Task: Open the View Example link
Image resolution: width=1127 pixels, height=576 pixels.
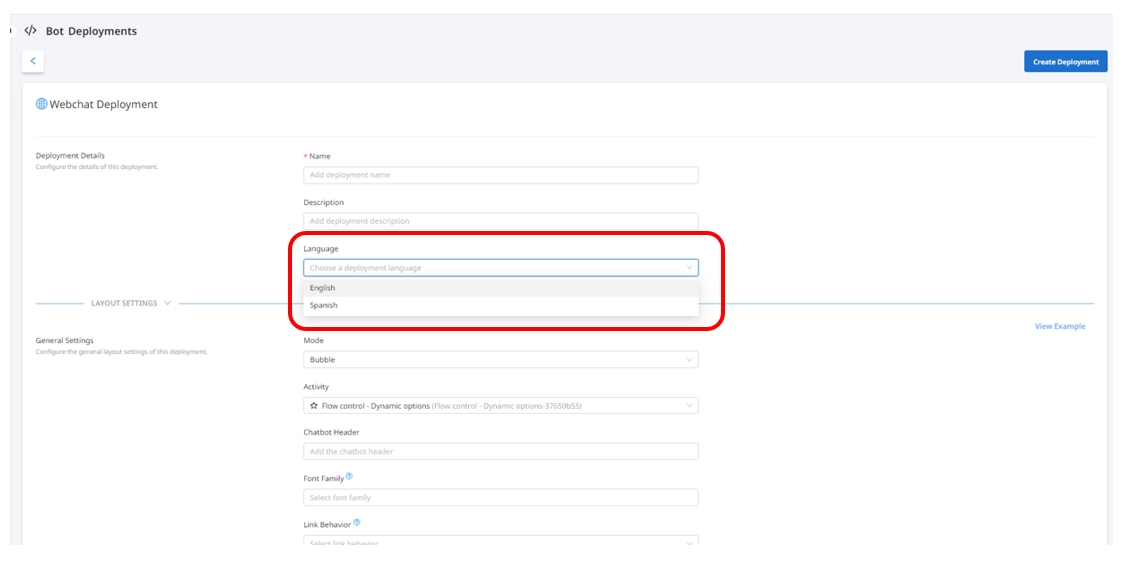Action: 1059,327
